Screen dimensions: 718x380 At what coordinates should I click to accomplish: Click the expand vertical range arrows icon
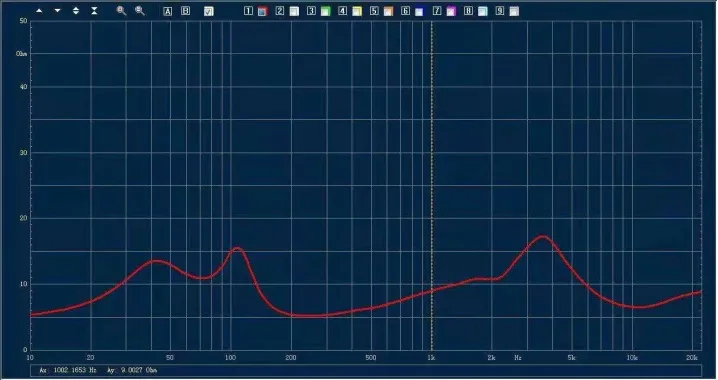[76, 11]
